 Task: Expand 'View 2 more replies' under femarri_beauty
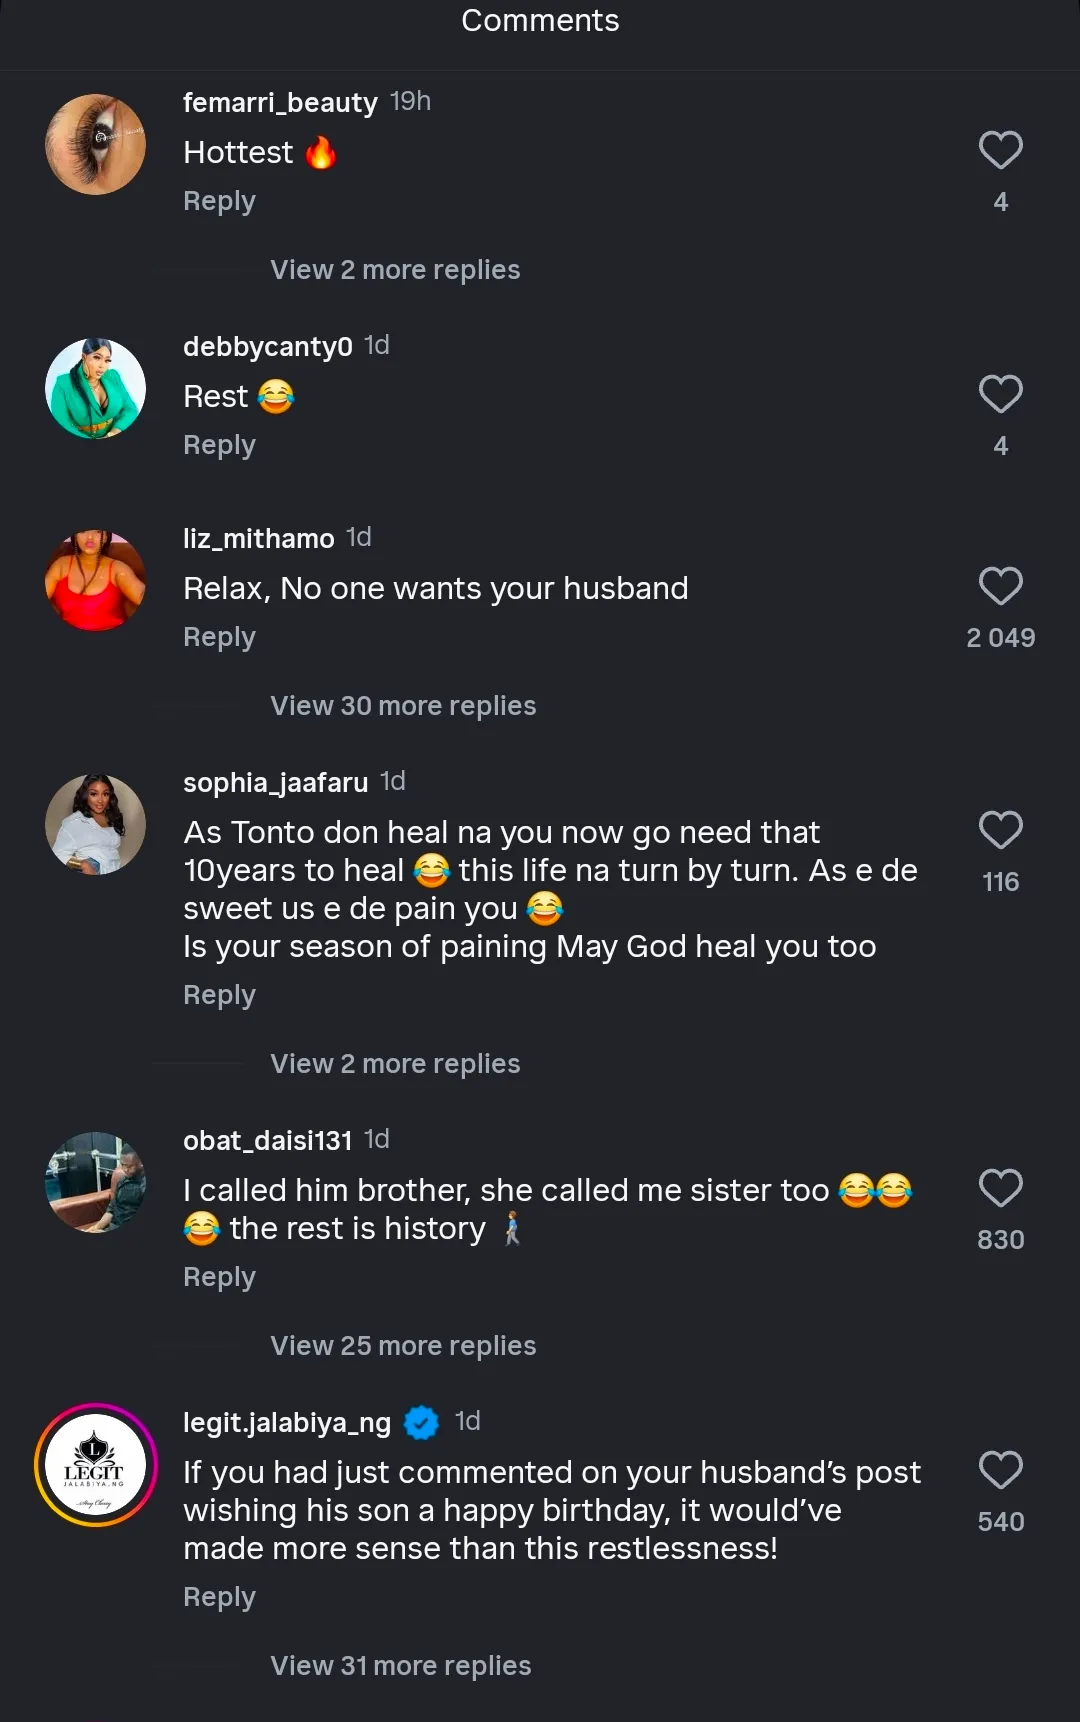point(395,270)
